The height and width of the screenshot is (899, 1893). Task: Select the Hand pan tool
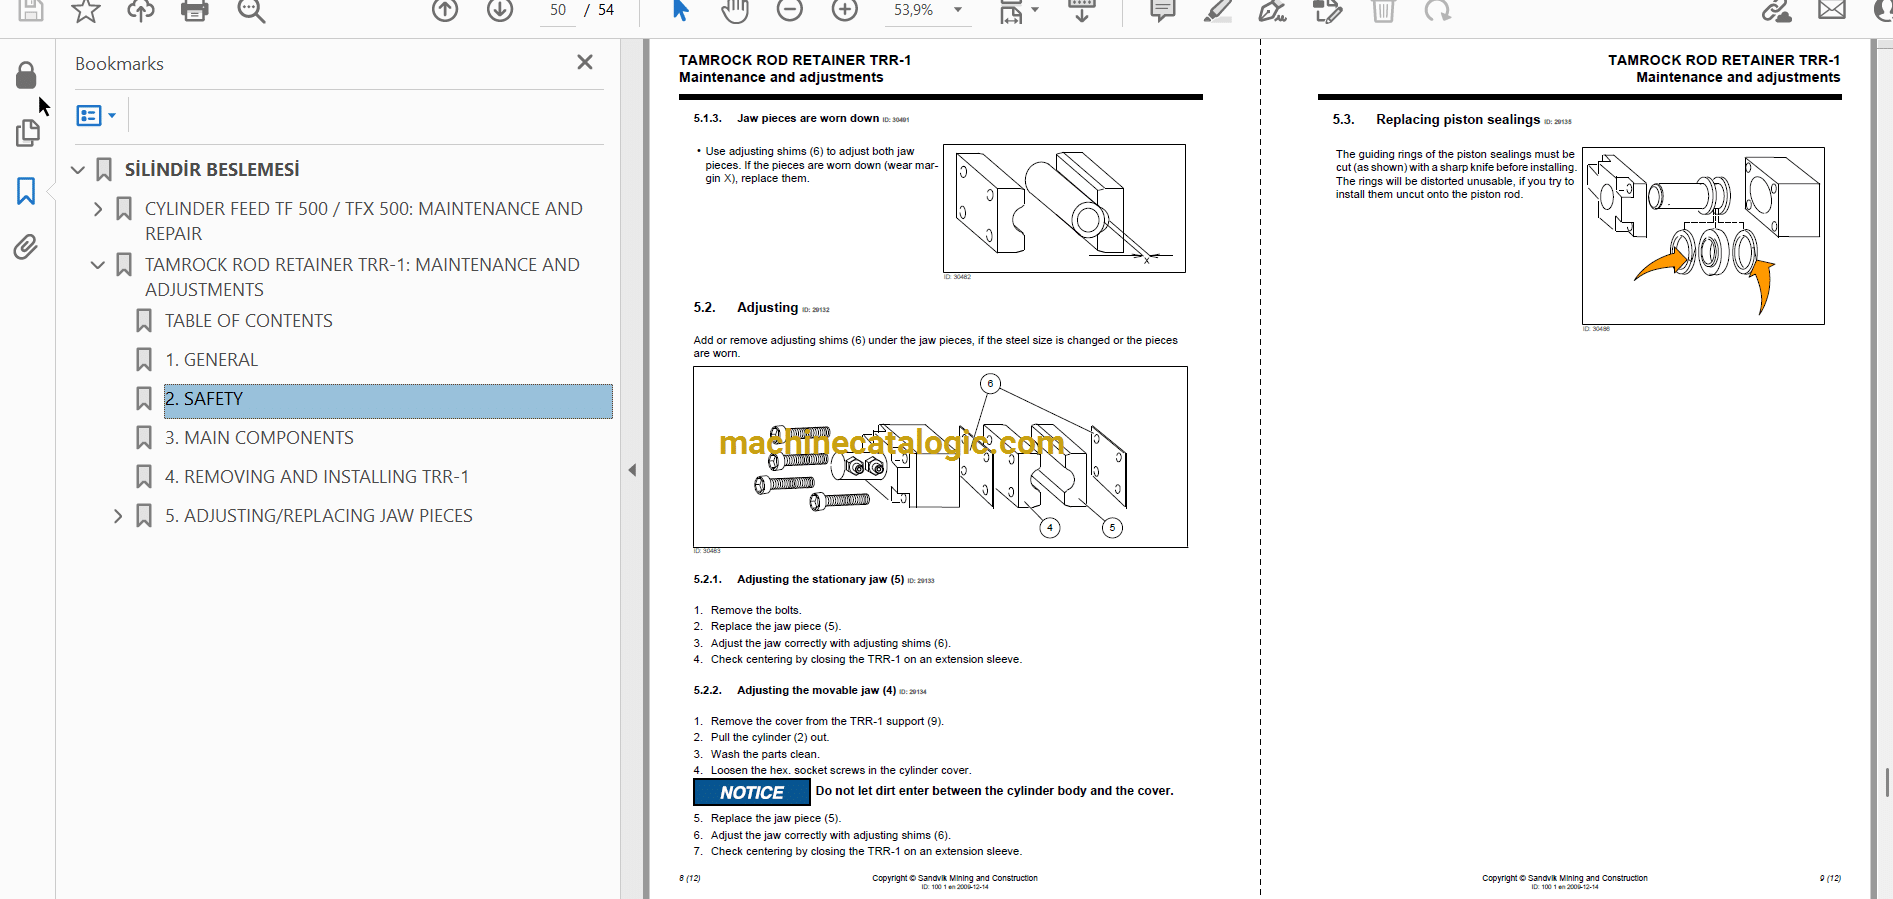[735, 11]
